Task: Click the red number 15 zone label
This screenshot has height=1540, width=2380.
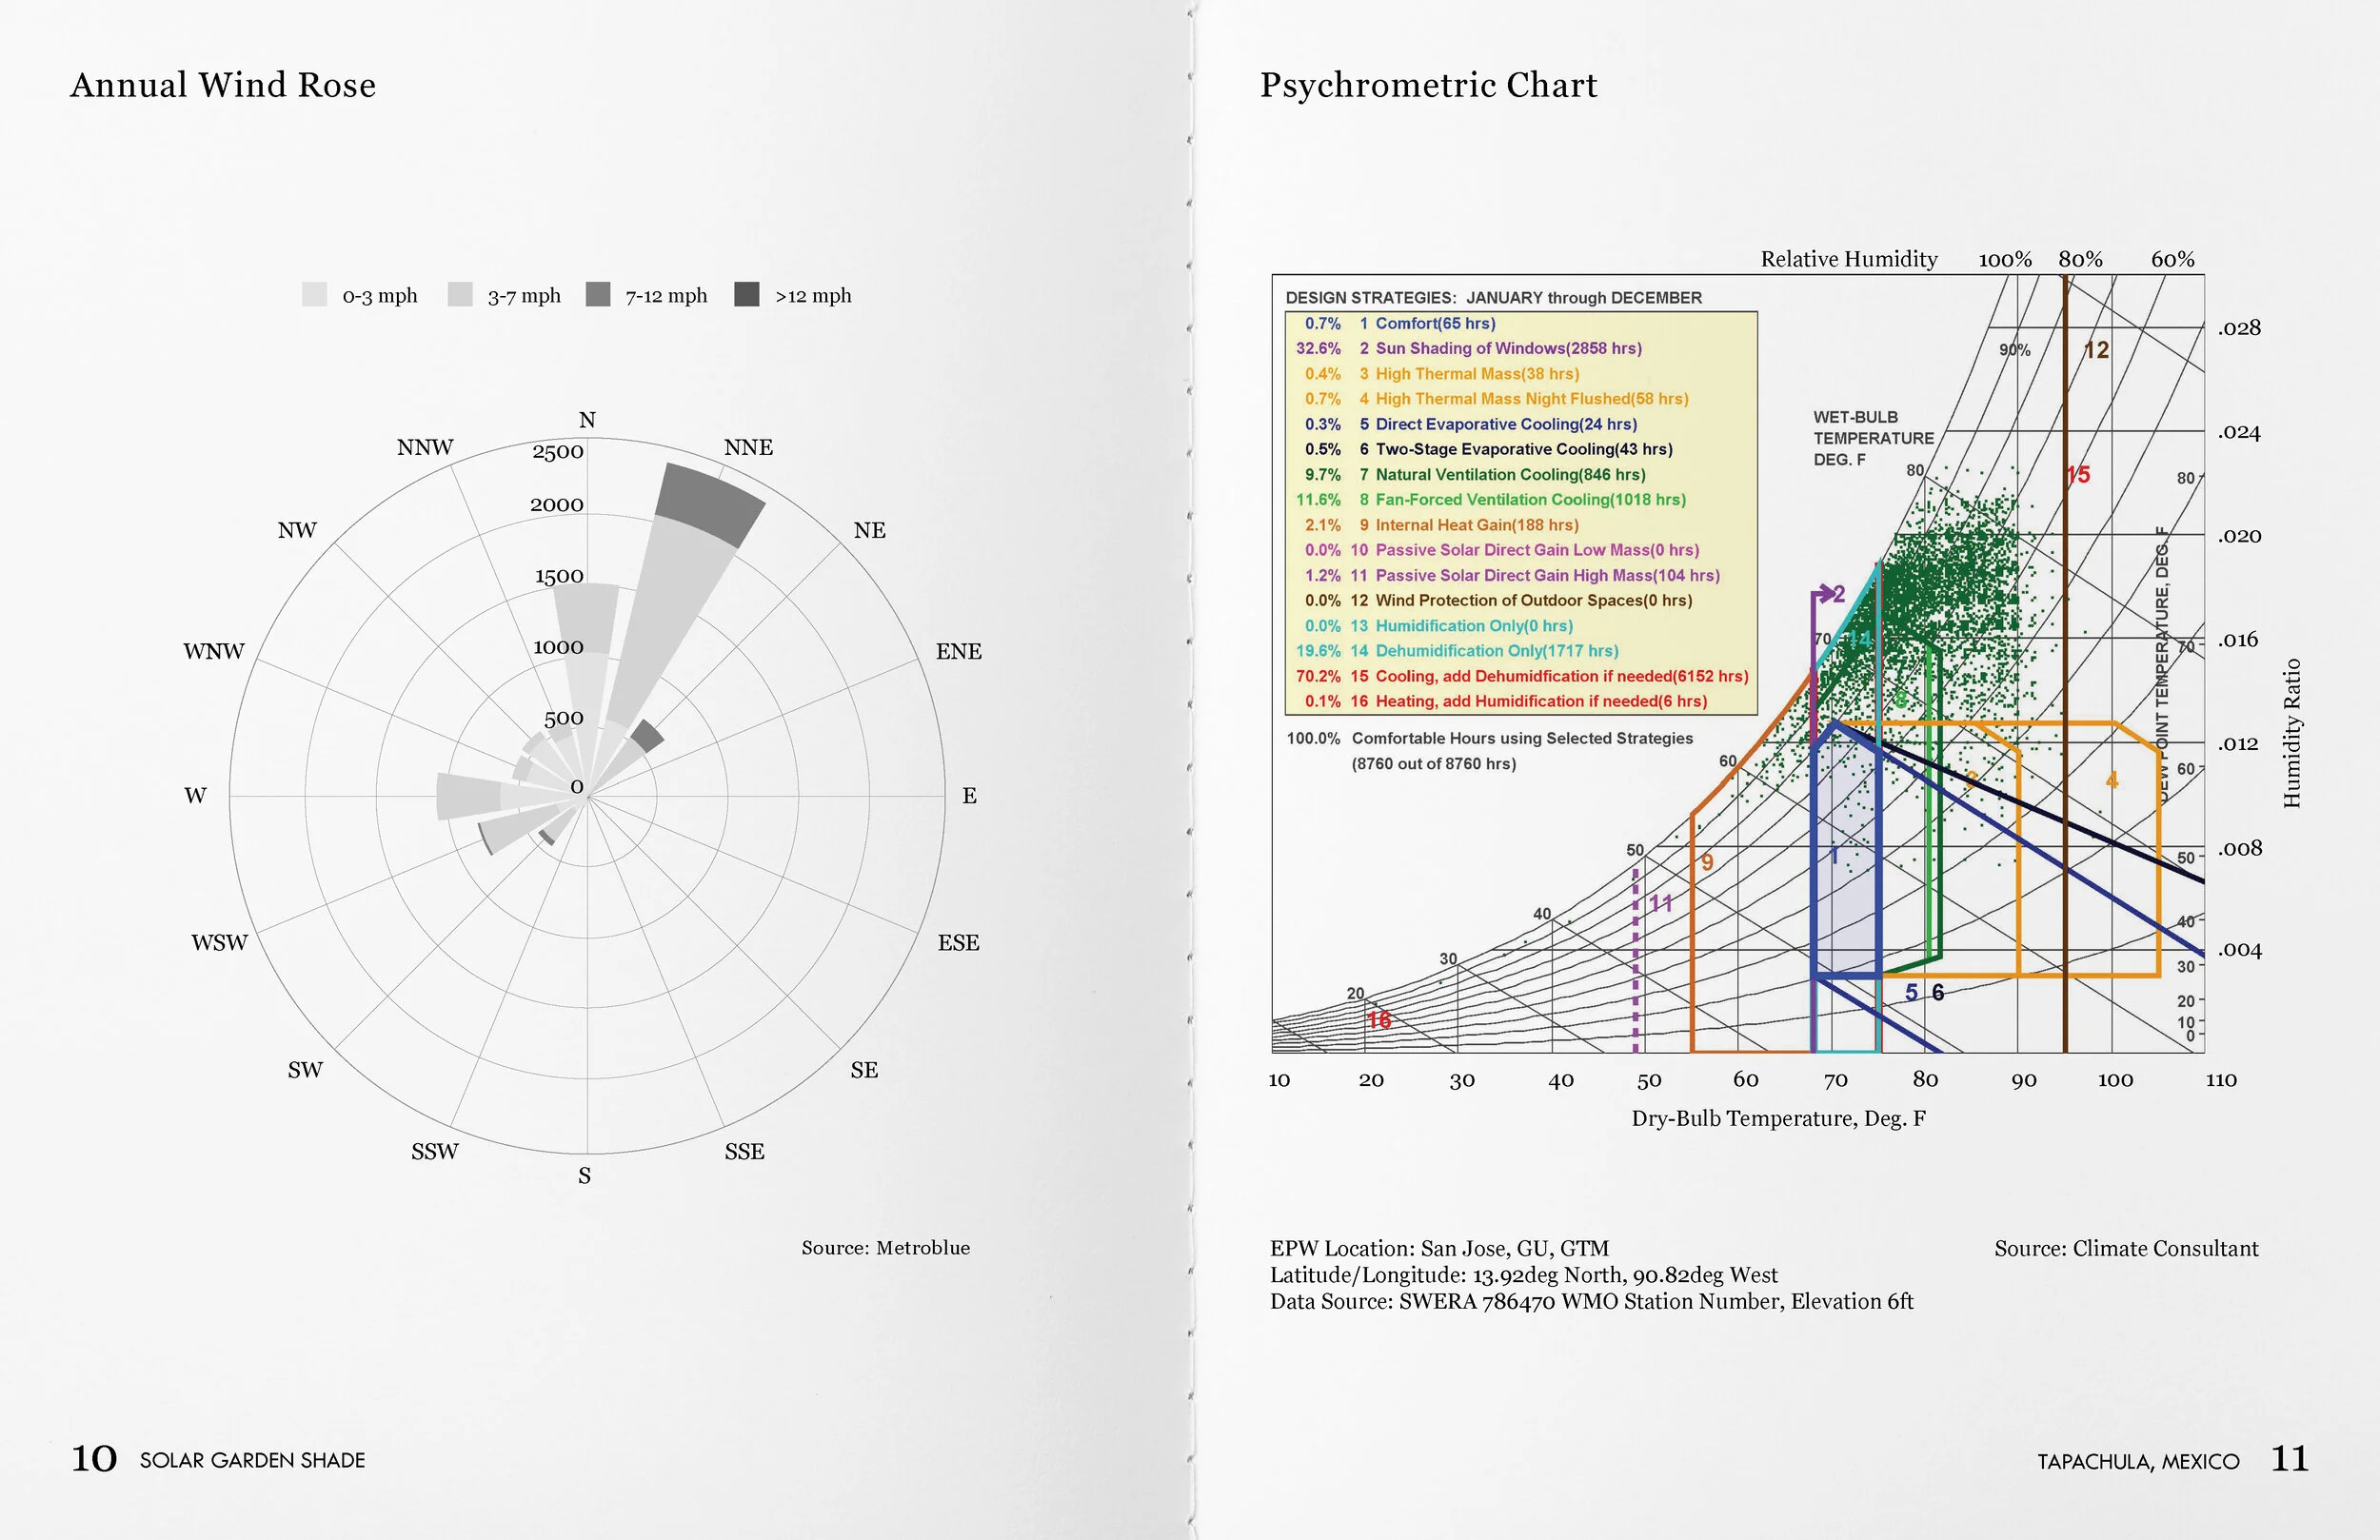Action: (x=2078, y=475)
